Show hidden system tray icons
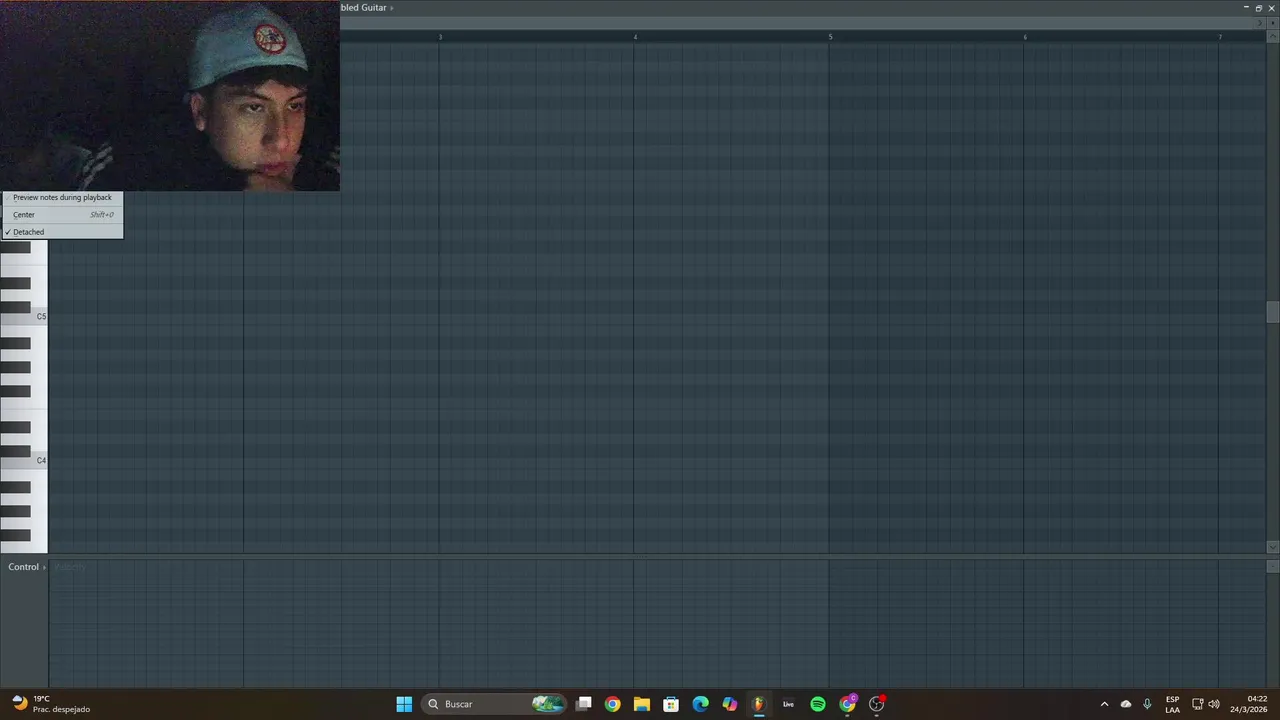Viewport: 1280px width, 720px height. coord(1104,704)
